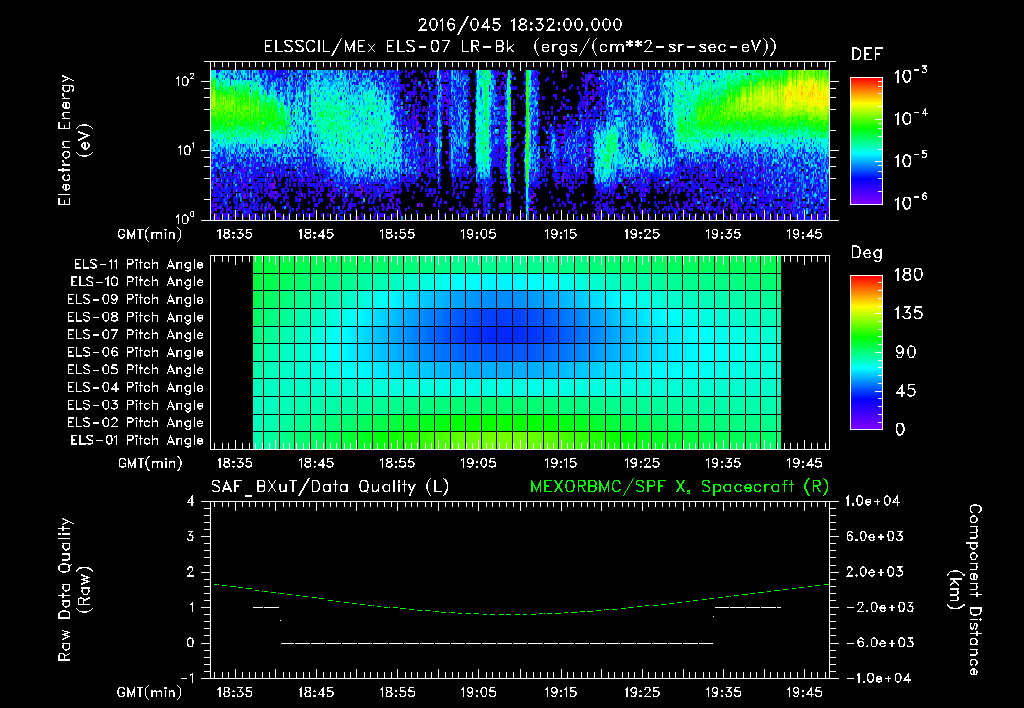Click the 10⁻⁶ value on DEF scale
The width and height of the screenshot is (1024, 708).
coord(910,202)
